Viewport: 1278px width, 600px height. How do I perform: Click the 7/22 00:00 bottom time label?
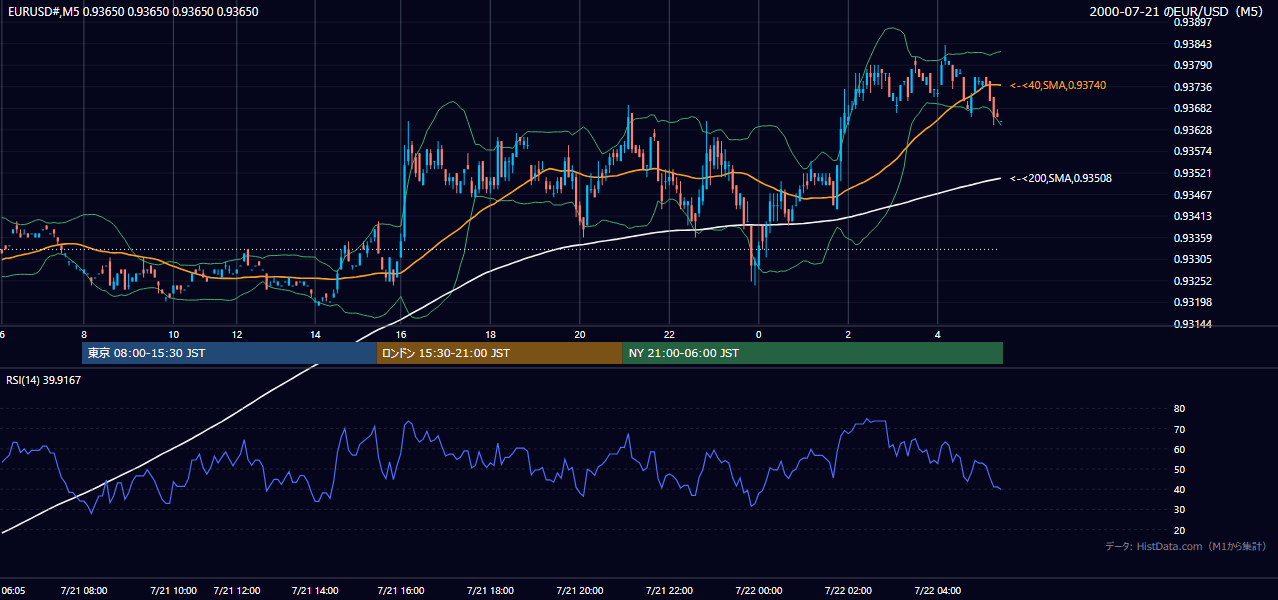[x=759, y=591]
